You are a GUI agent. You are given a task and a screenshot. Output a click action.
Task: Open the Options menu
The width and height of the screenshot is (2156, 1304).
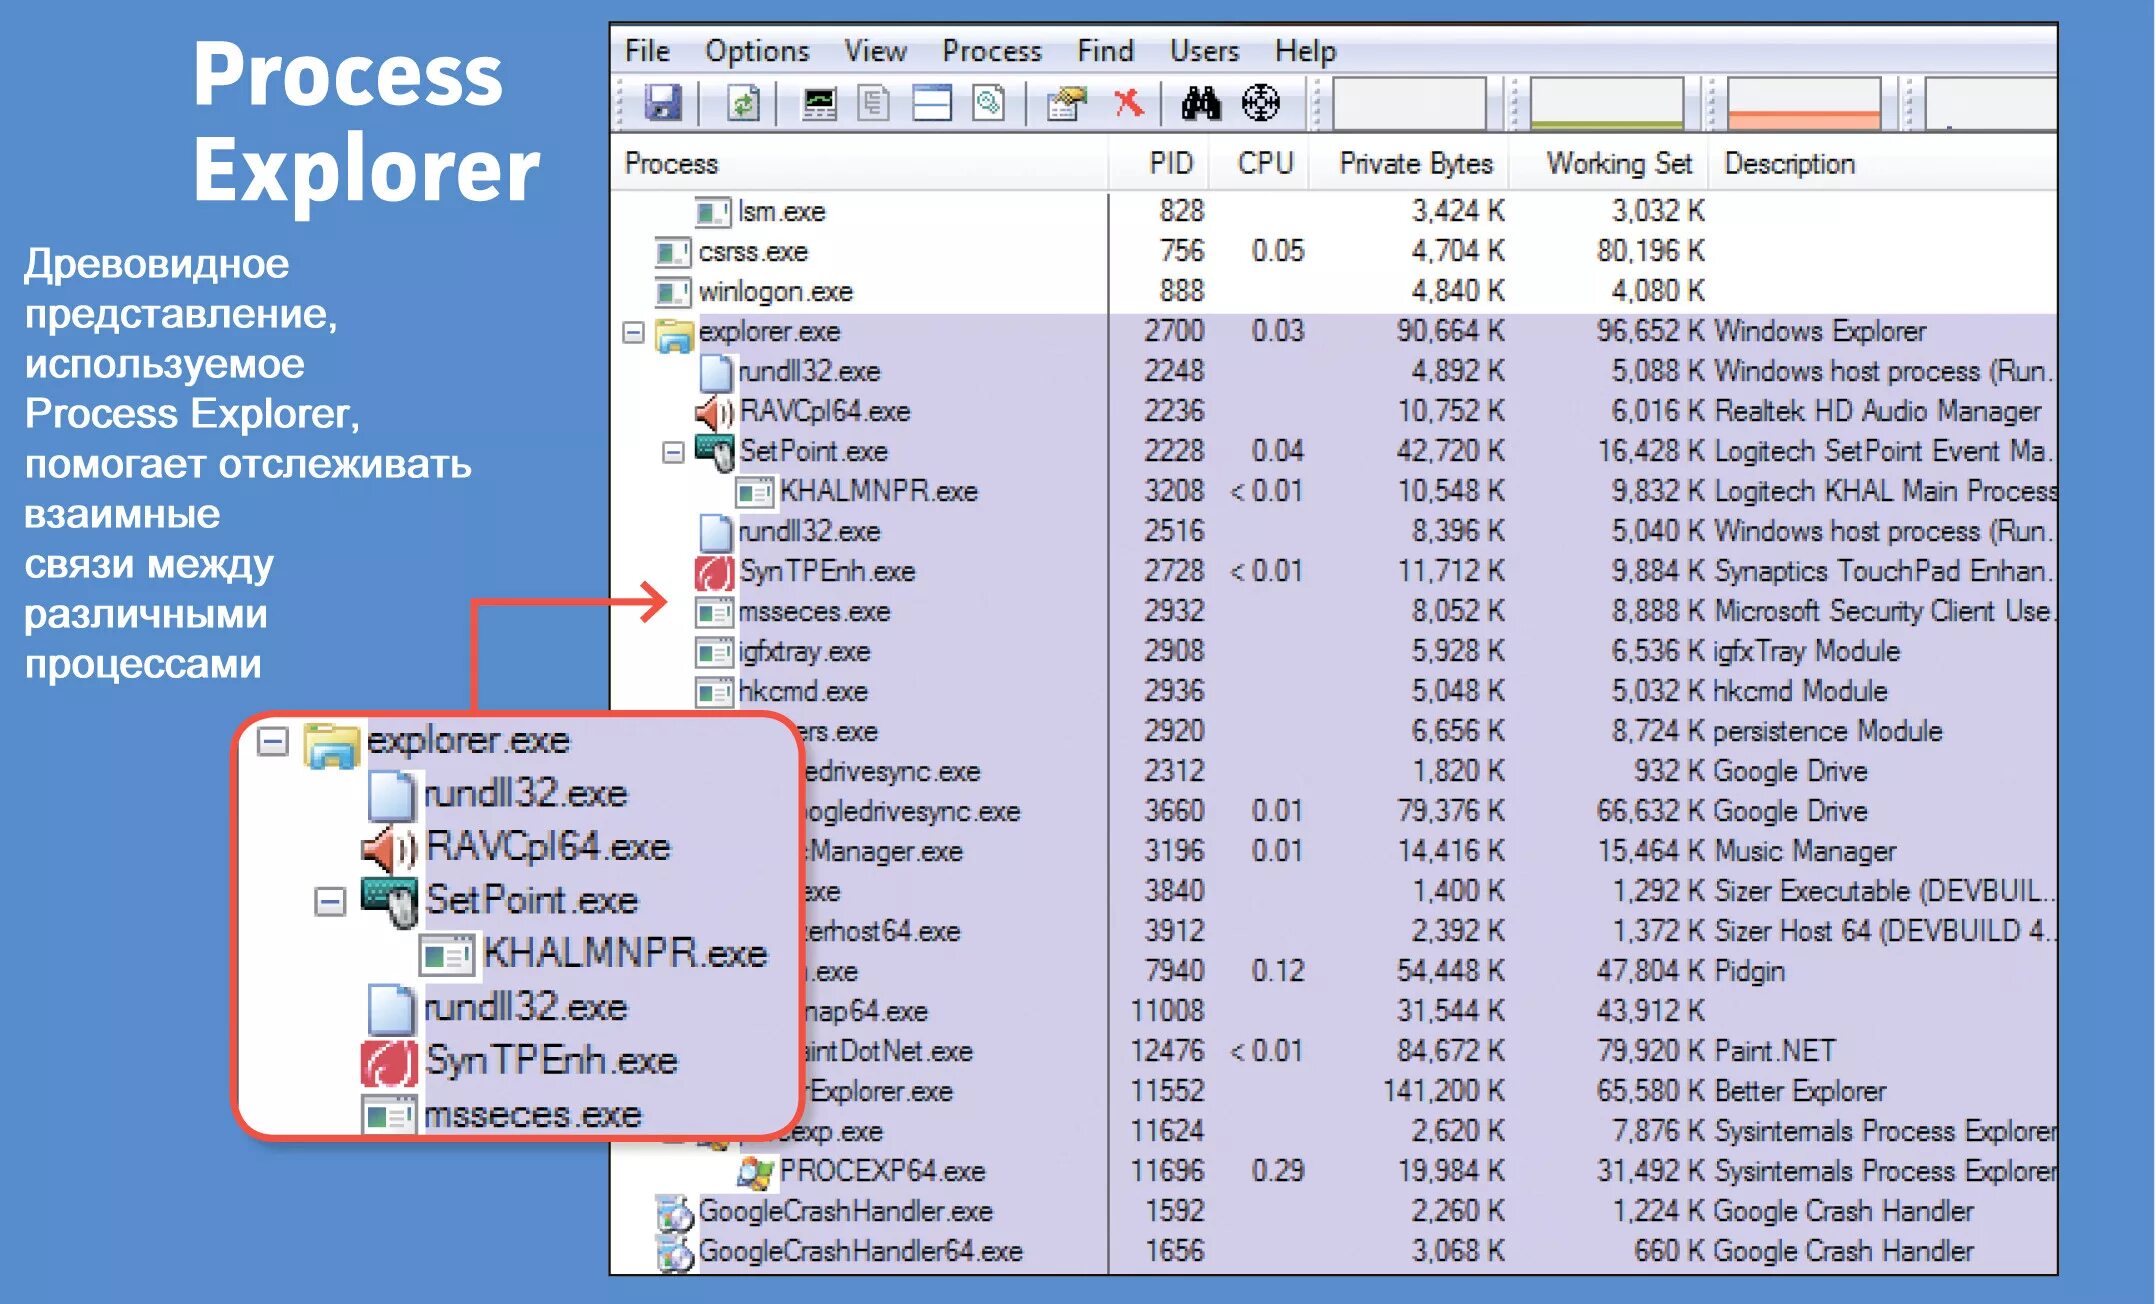point(757,51)
